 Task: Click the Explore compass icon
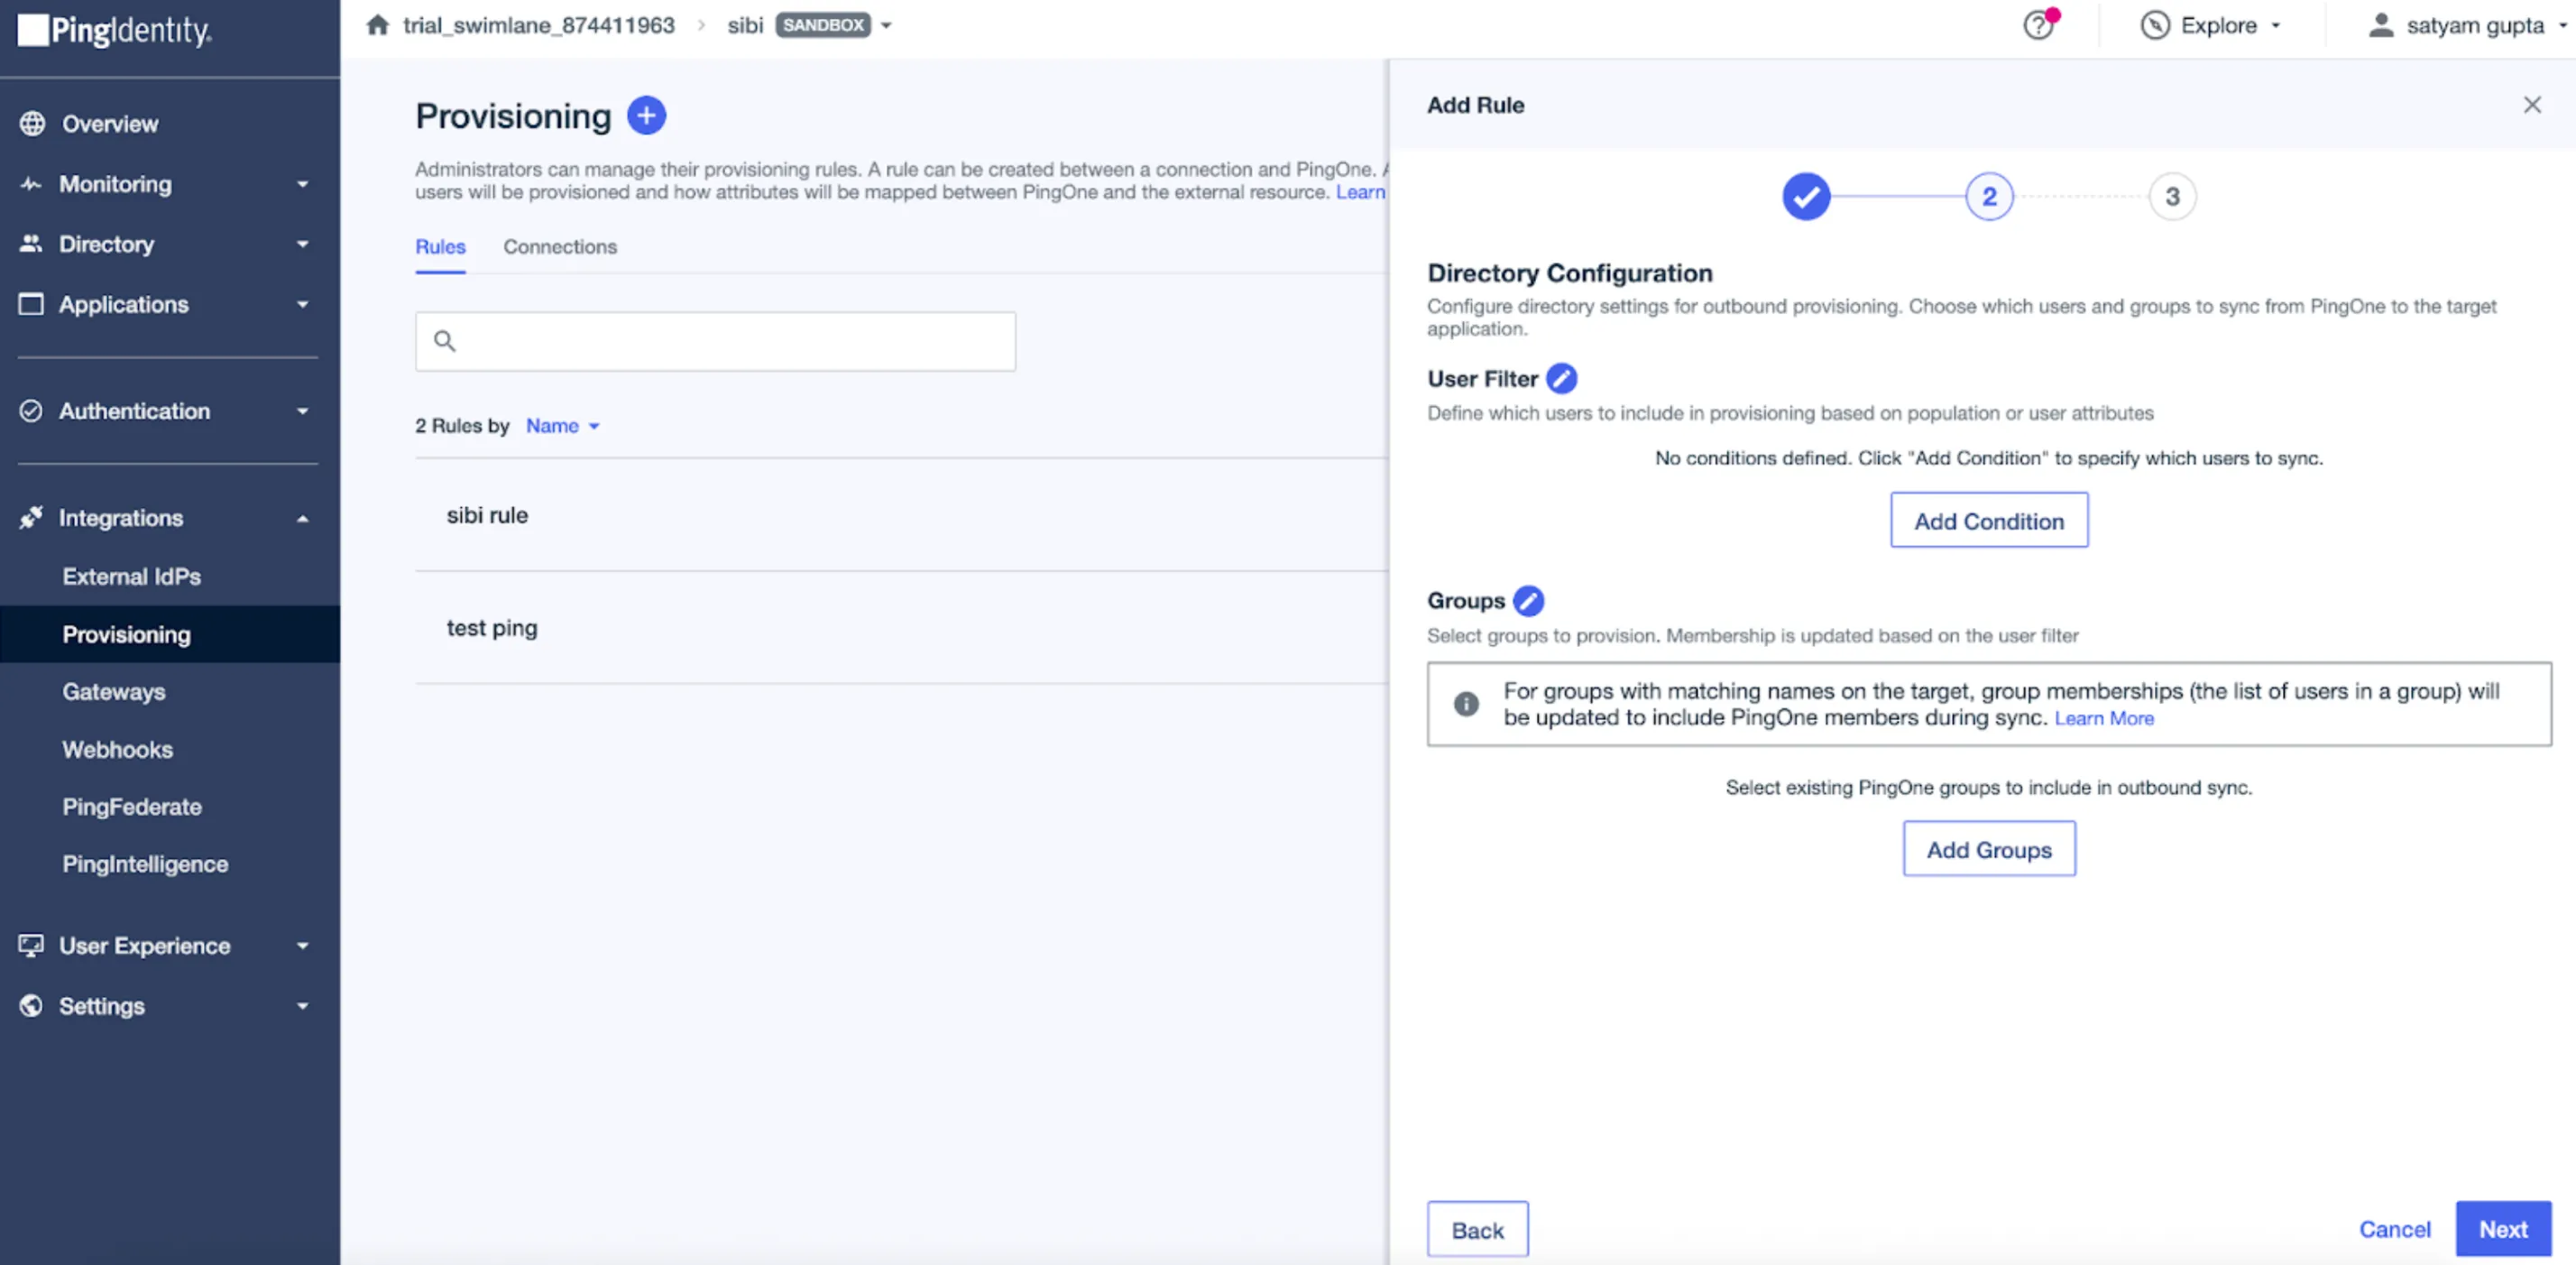pos(2154,25)
